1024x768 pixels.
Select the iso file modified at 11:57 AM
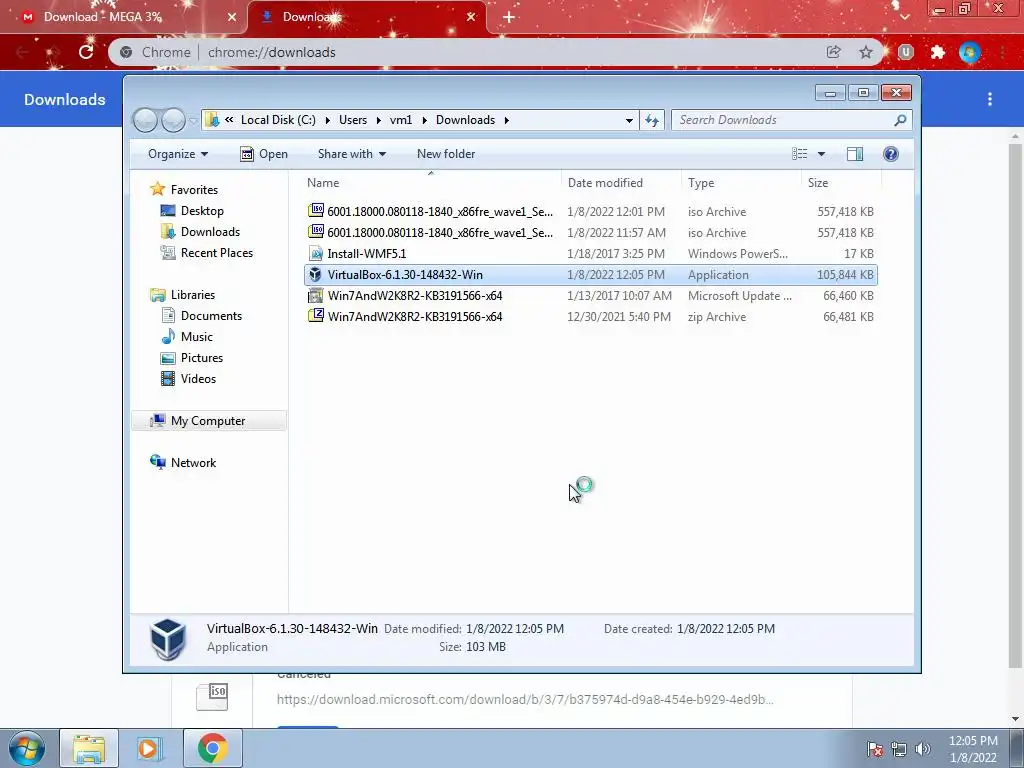tap(590, 232)
